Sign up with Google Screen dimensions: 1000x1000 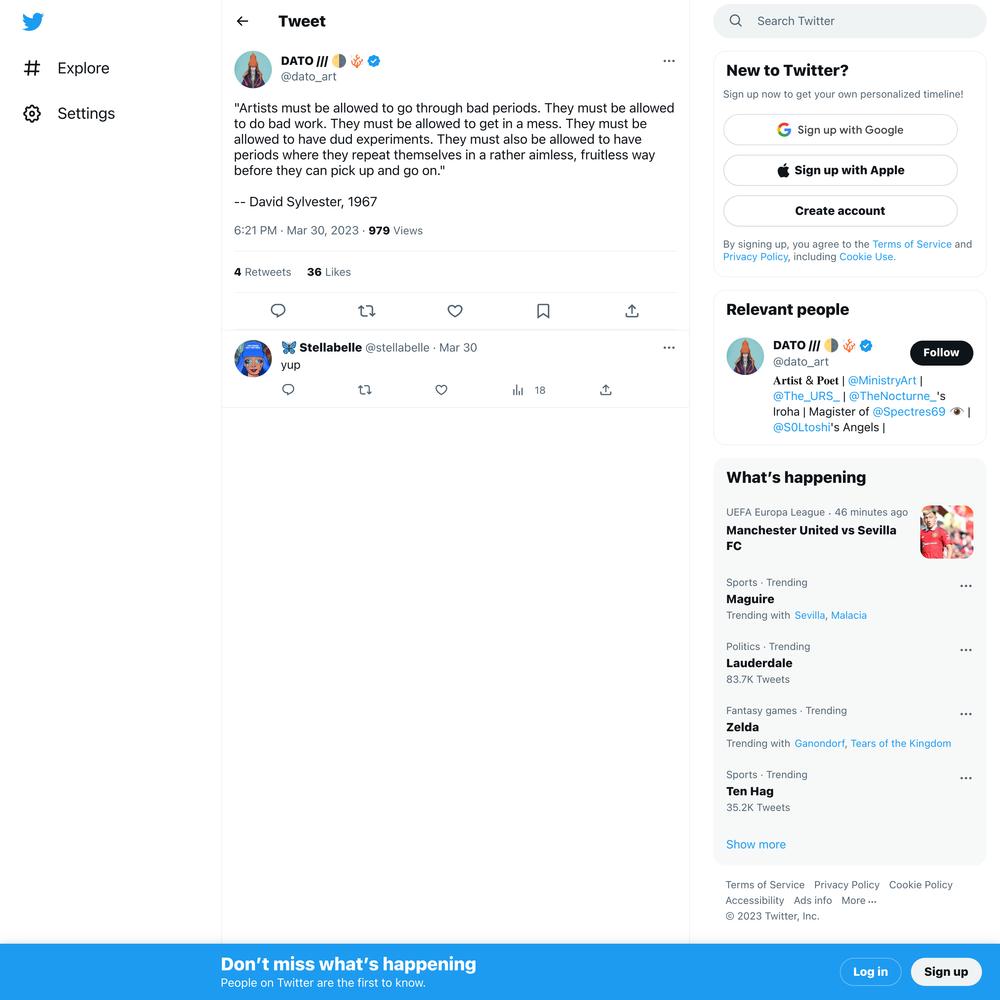pos(840,130)
